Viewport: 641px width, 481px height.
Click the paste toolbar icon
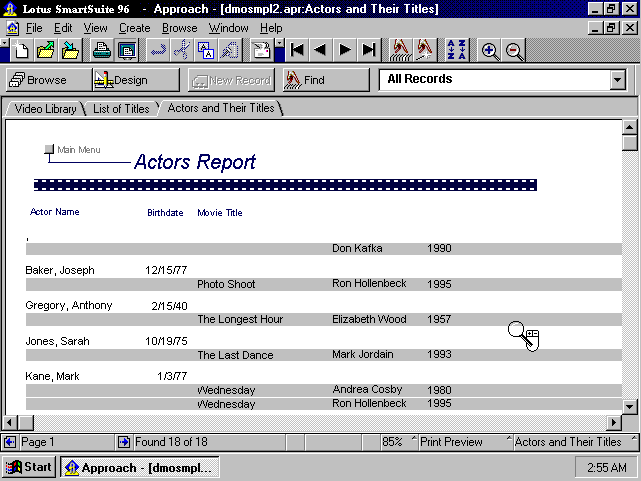click(x=230, y=50)
